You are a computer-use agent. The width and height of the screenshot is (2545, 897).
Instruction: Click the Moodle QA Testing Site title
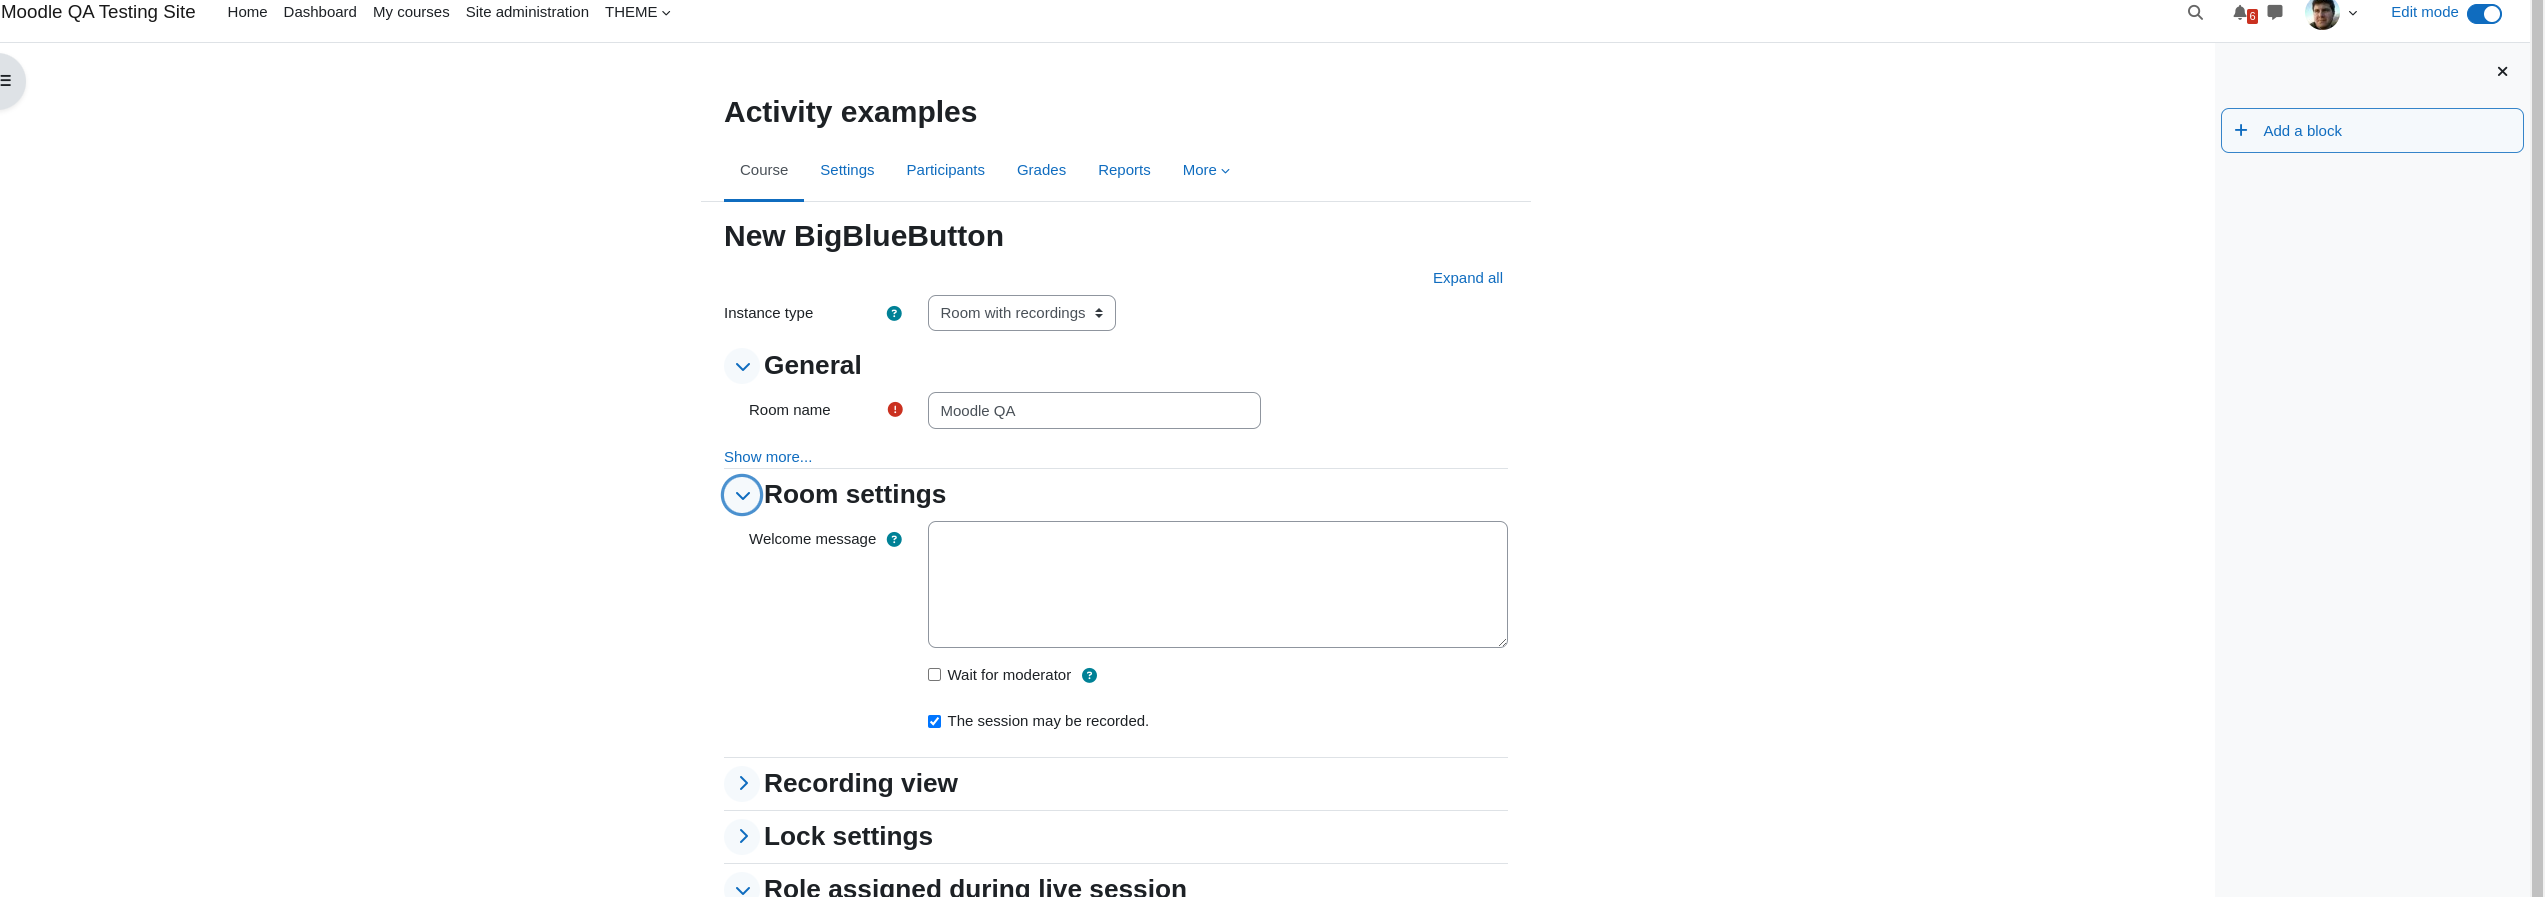98,12
